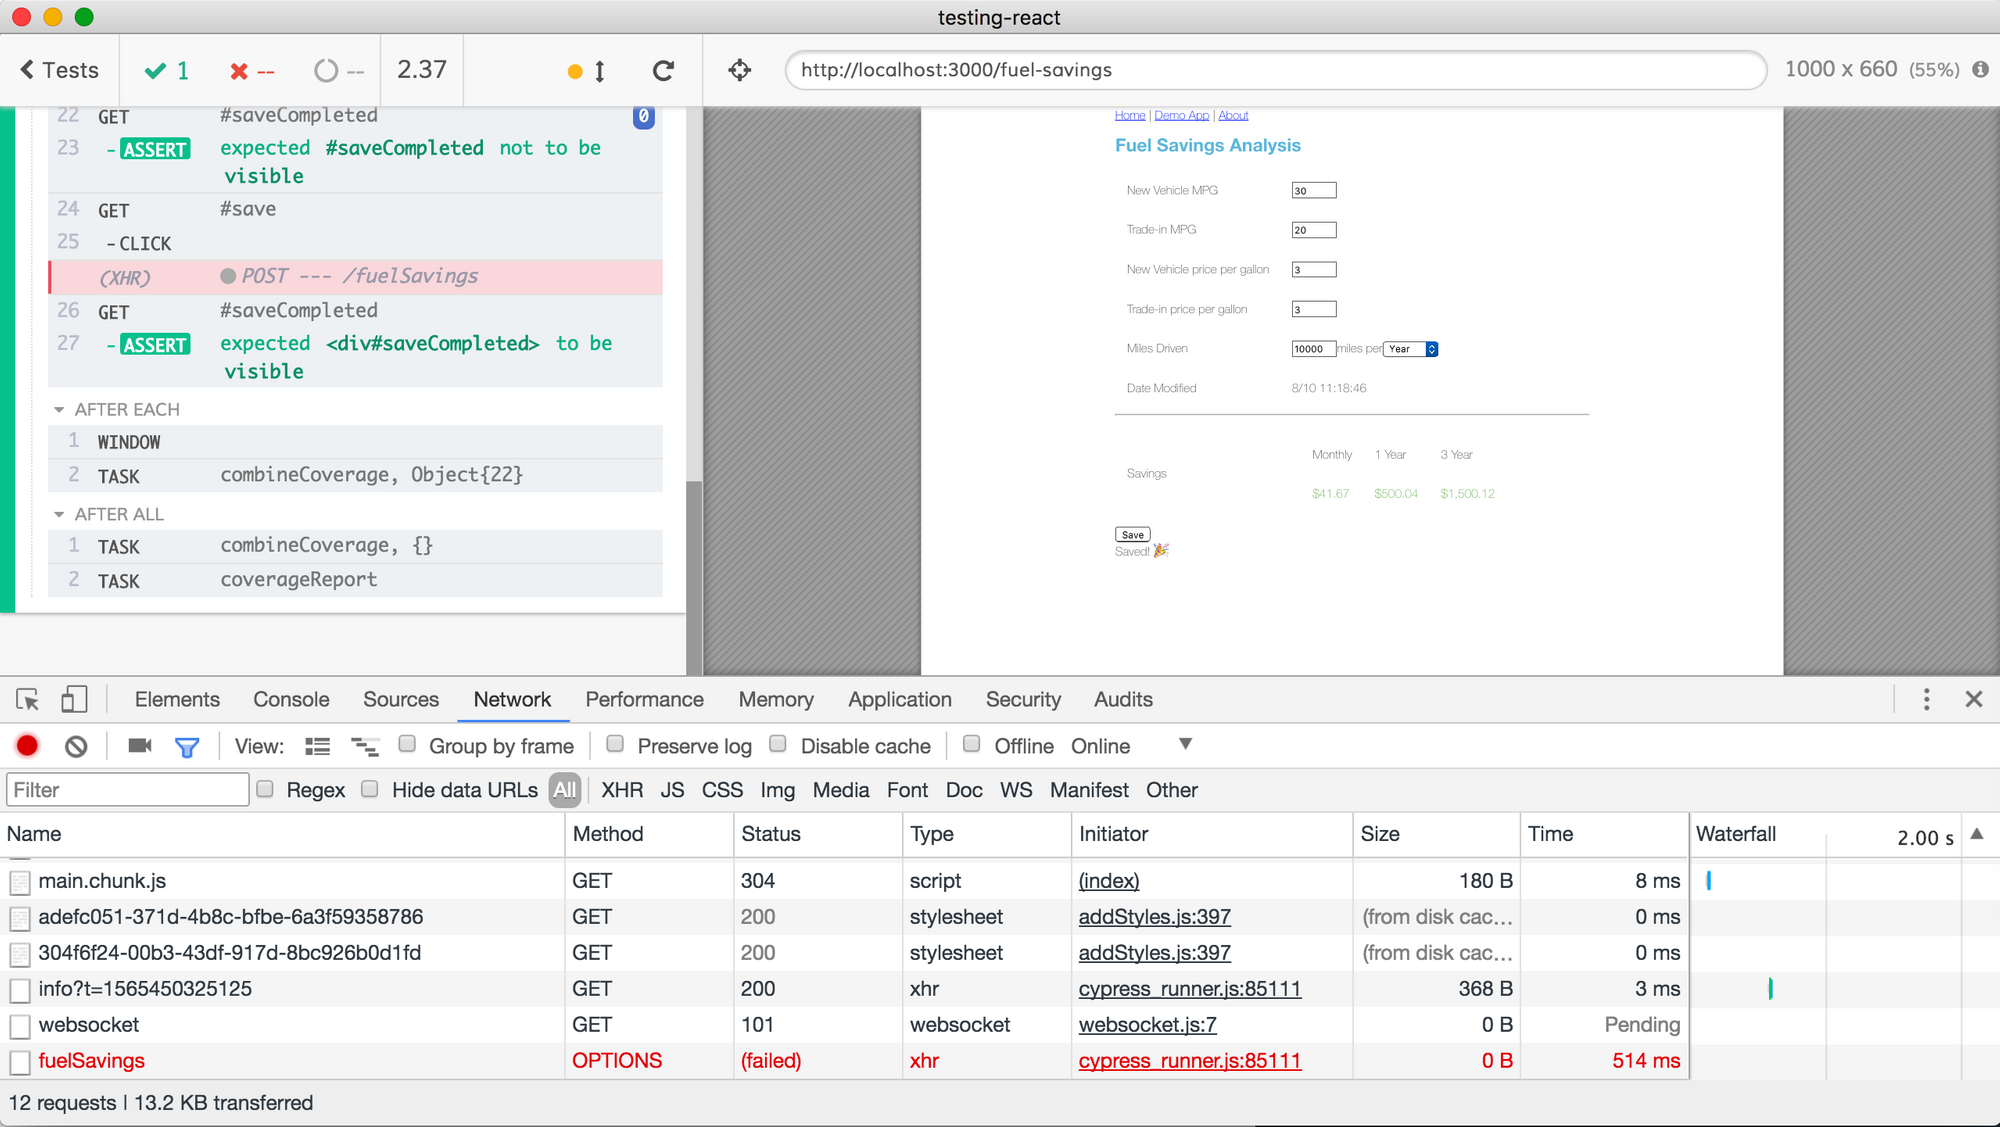
Task: Enable the Preserve log checkbox
Action: point(616,744)
